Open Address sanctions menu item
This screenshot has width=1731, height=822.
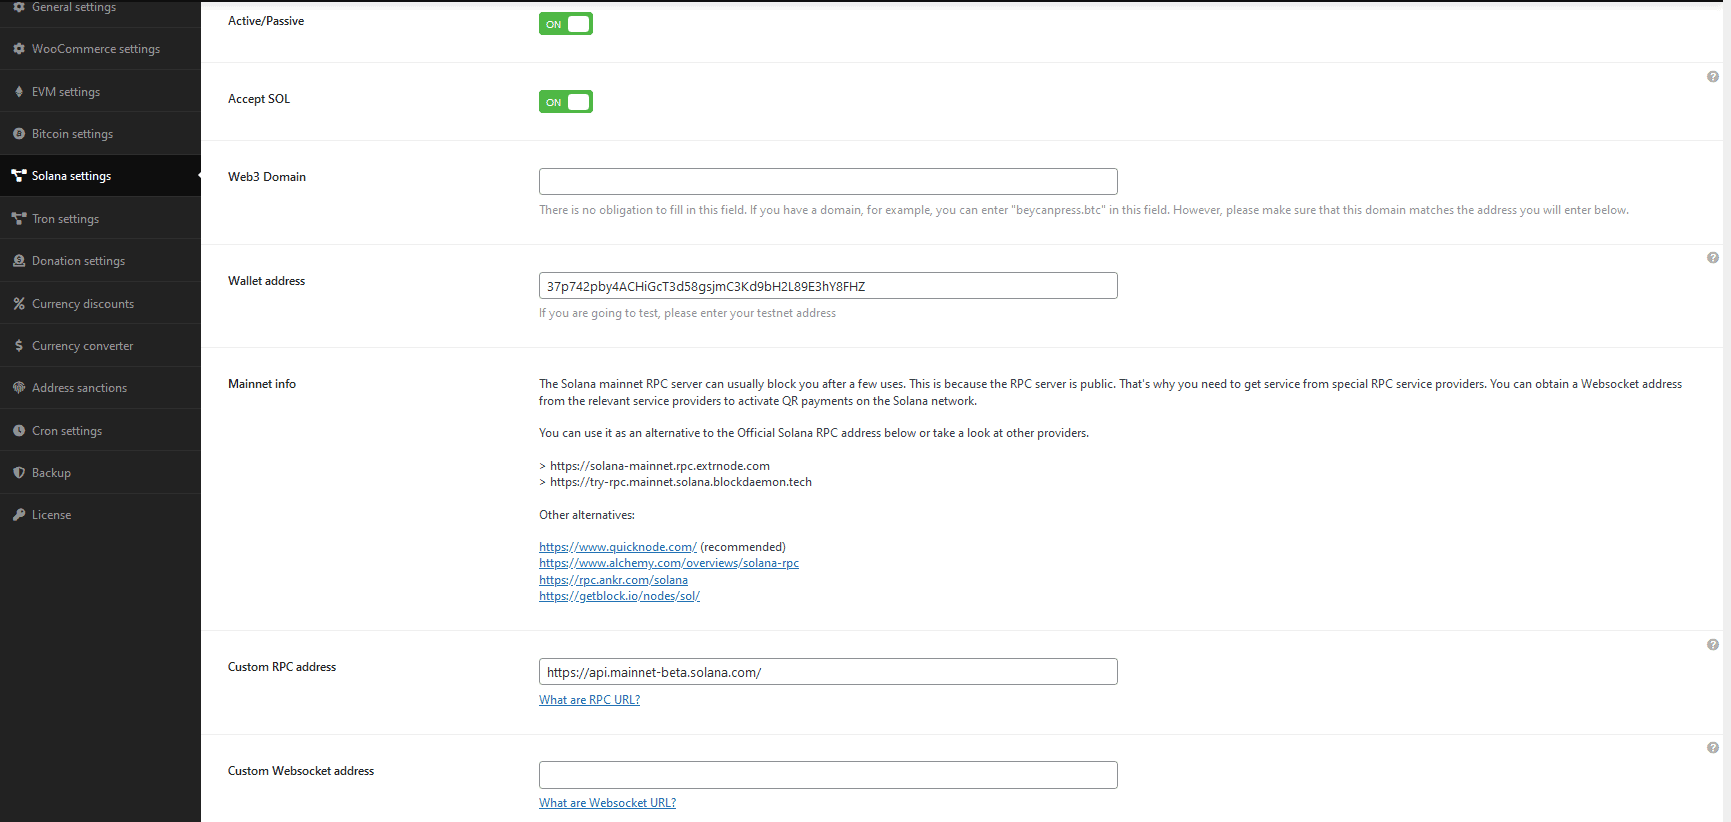tap(79, 388)
